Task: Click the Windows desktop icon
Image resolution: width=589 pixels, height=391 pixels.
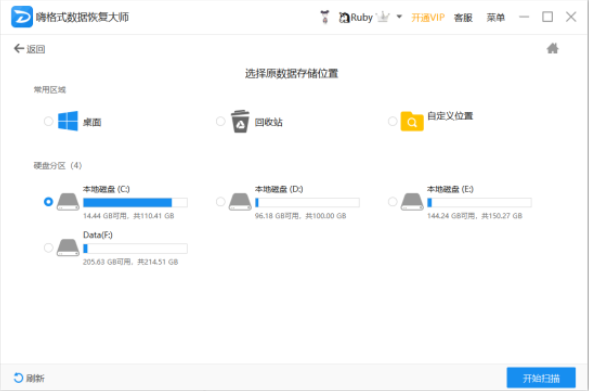Action: tap(68, 121)
